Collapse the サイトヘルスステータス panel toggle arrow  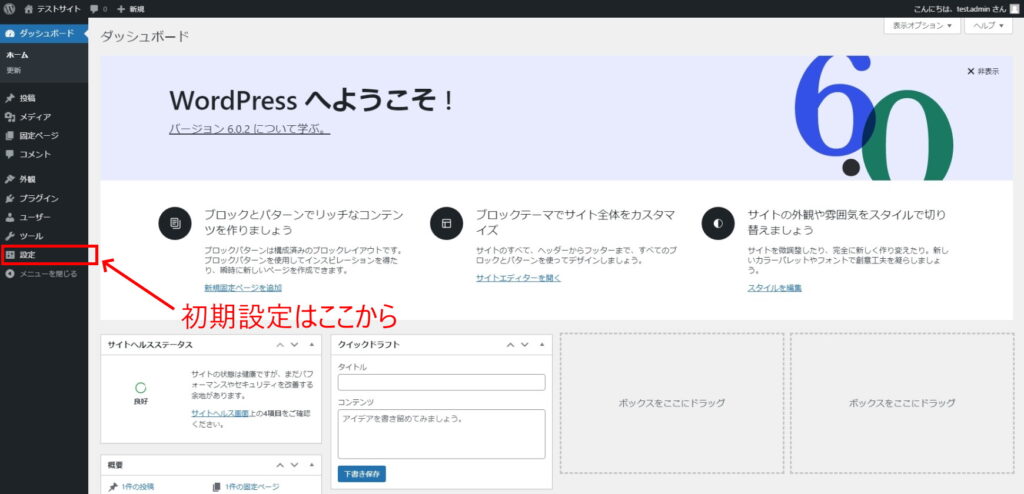pos(311,345)
